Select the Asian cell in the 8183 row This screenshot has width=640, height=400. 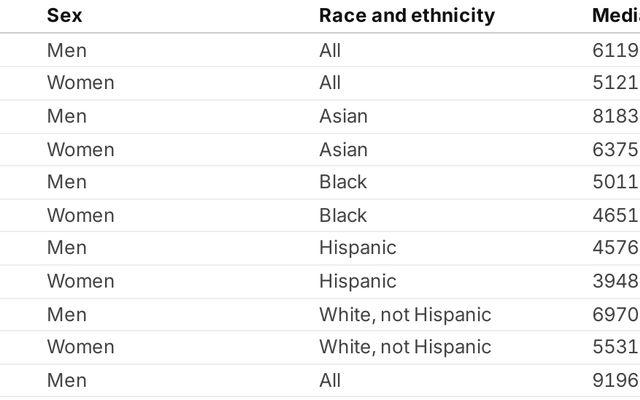click(343, 116)
